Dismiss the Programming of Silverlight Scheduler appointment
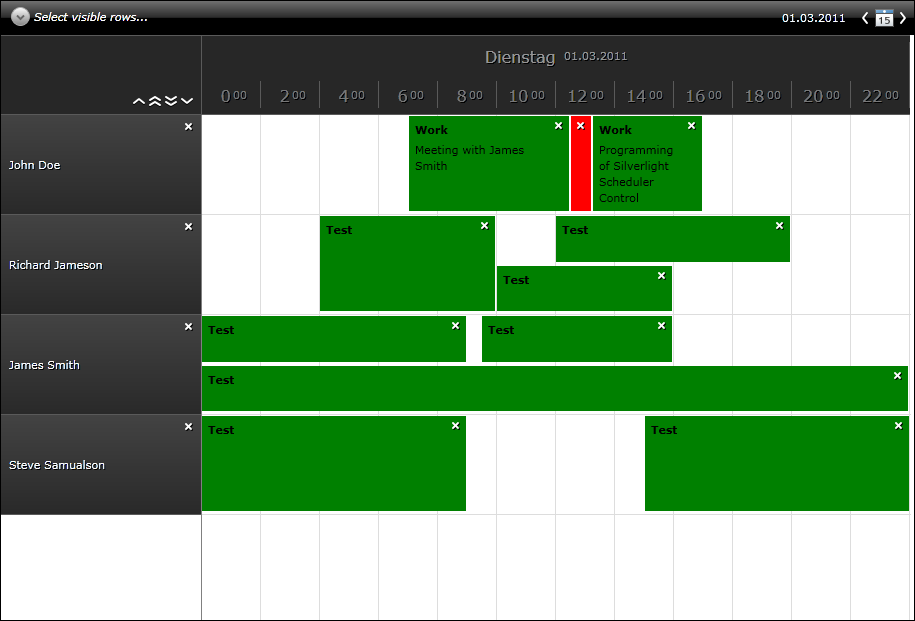915x621 pixels. 691,127
